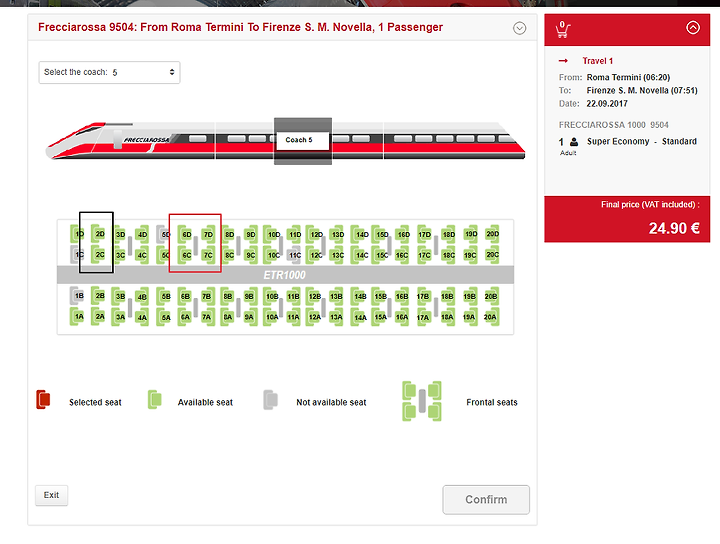
Task: Pick seat 9C
Action: coord(250,255)
